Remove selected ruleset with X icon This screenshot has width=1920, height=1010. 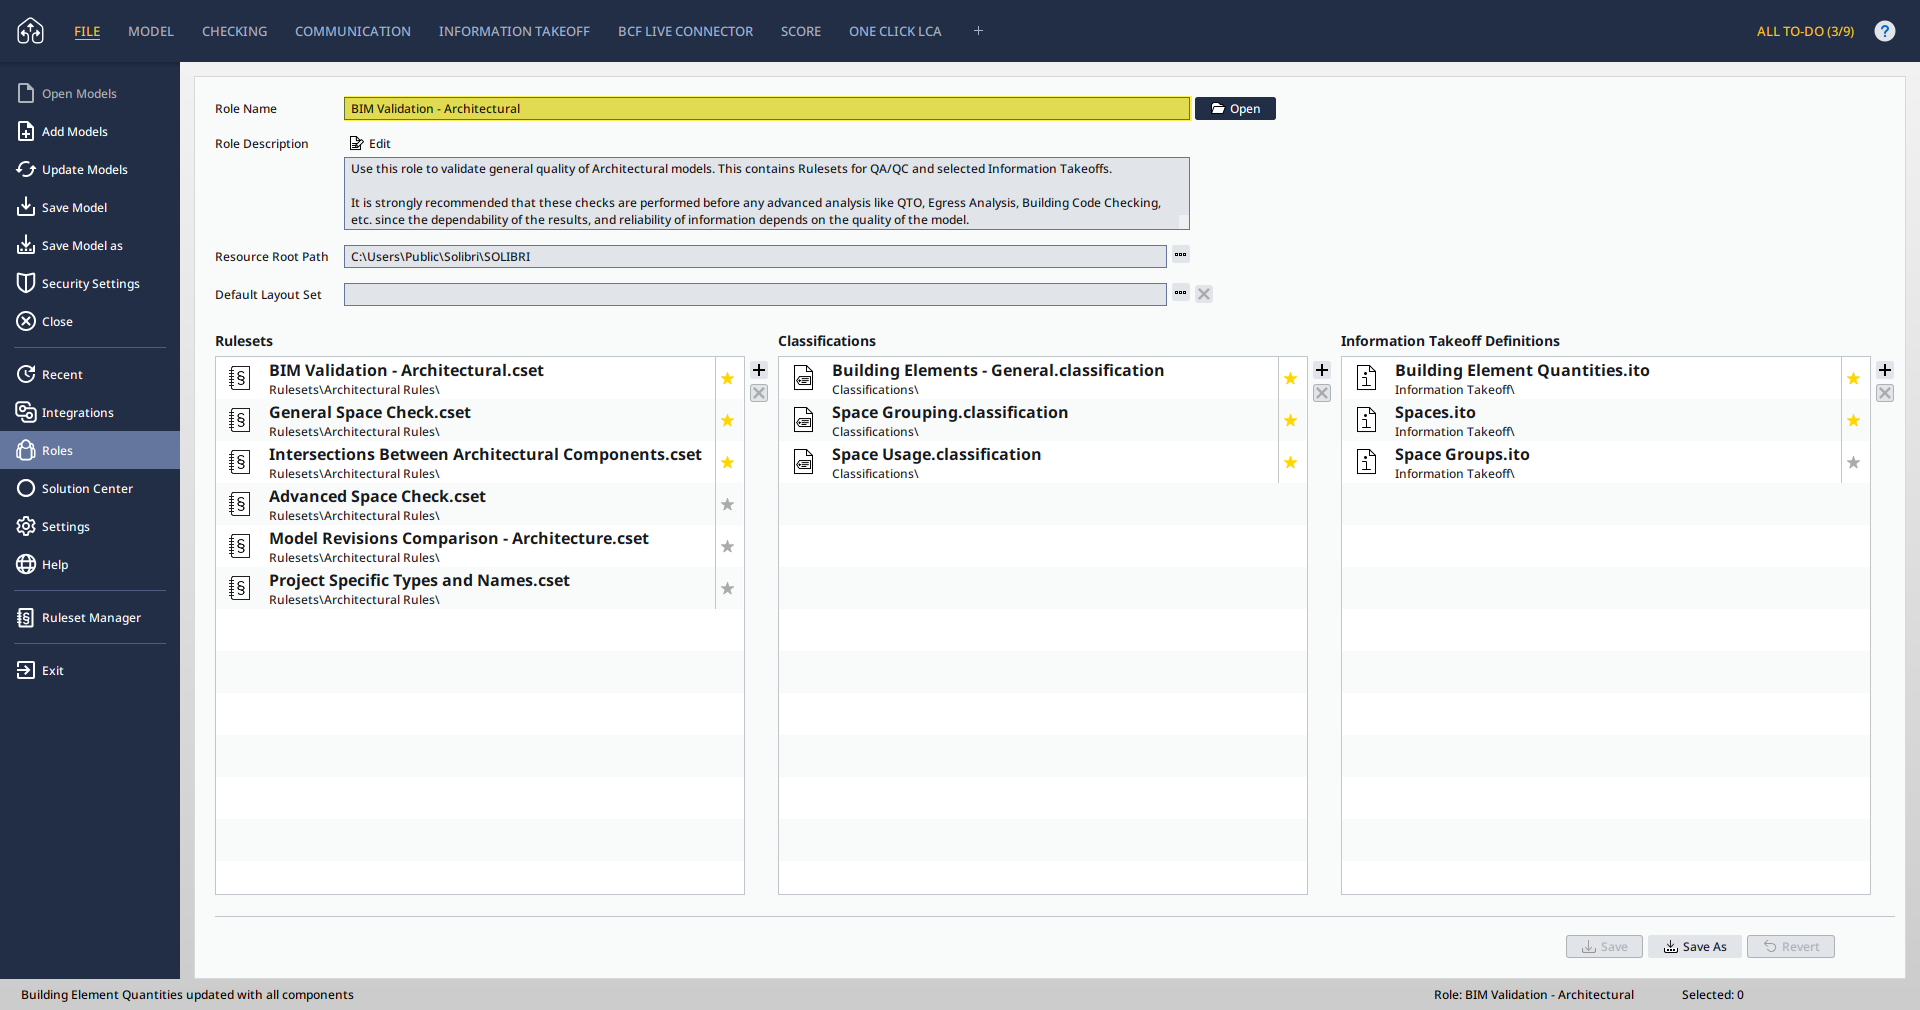click(759, 393)
